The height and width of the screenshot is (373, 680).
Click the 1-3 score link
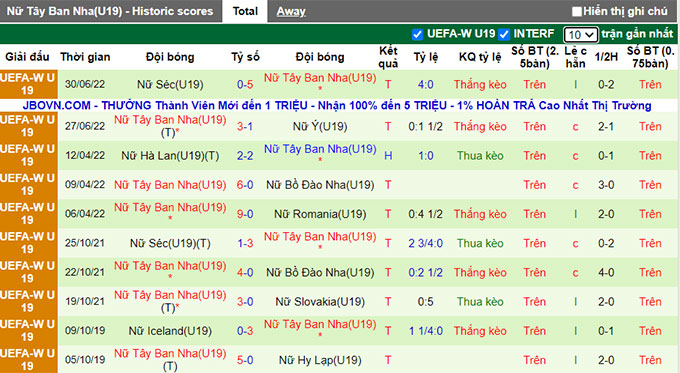coord(245,243)
